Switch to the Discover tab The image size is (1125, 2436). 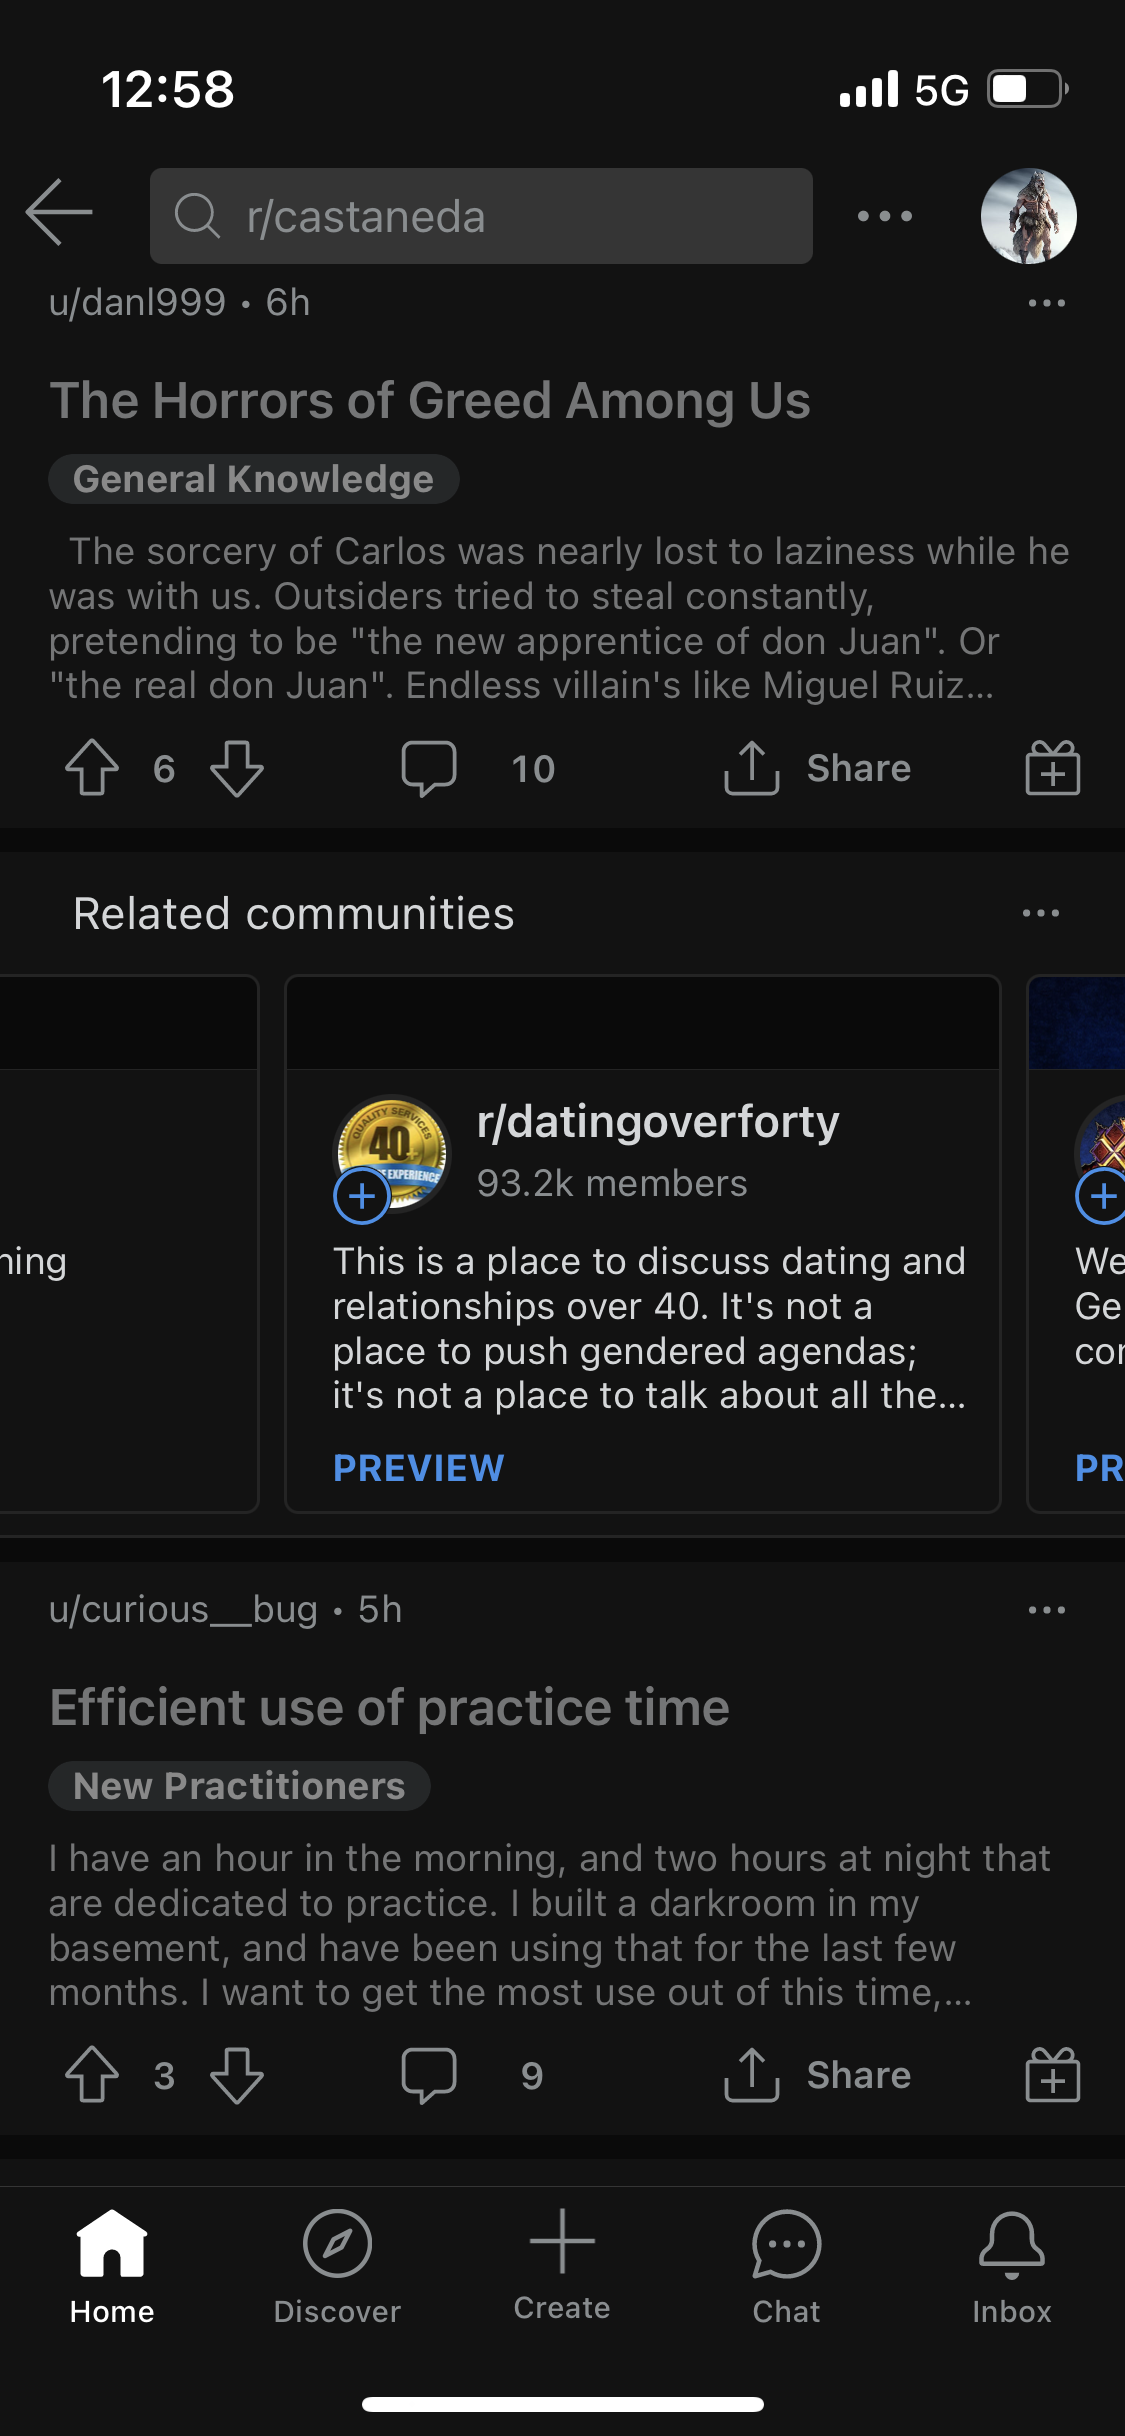337,2267
